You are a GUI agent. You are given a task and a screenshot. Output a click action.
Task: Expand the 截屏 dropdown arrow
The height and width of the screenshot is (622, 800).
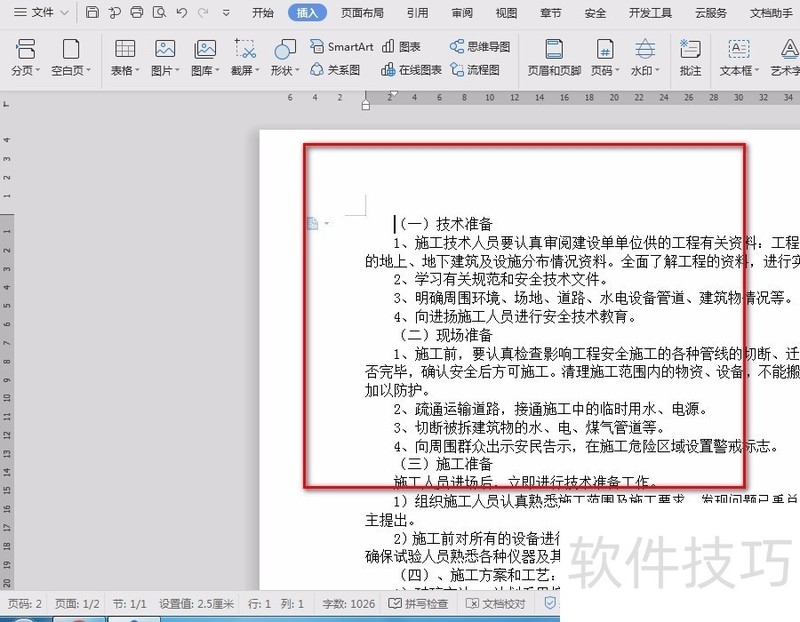pyautogui.click(x=257, y=70)
